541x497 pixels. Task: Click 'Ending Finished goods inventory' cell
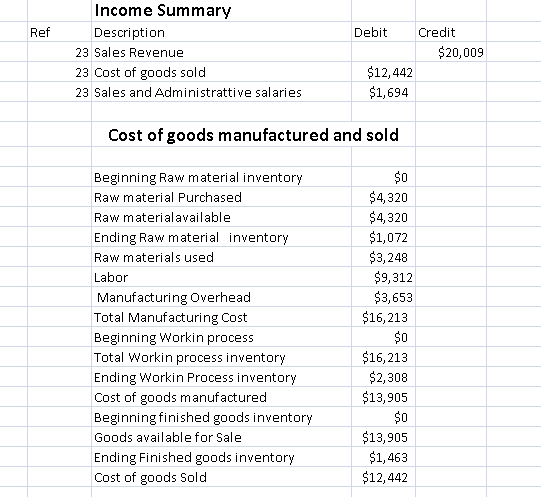222,457
